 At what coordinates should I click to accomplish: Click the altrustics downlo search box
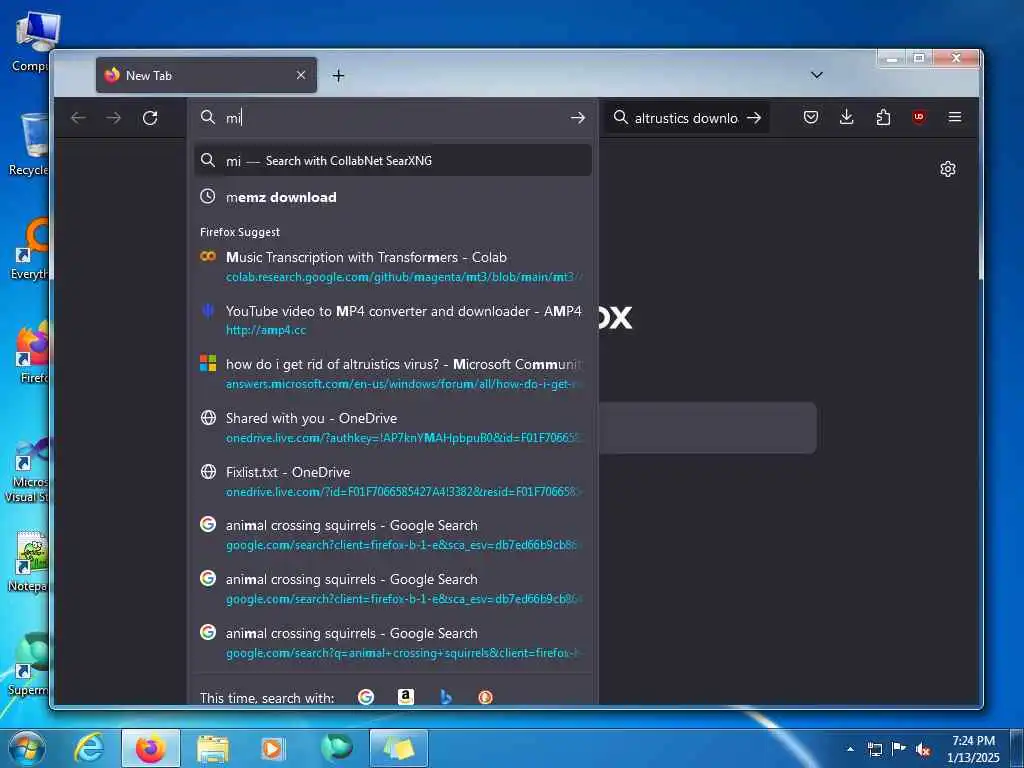point(686,118)
